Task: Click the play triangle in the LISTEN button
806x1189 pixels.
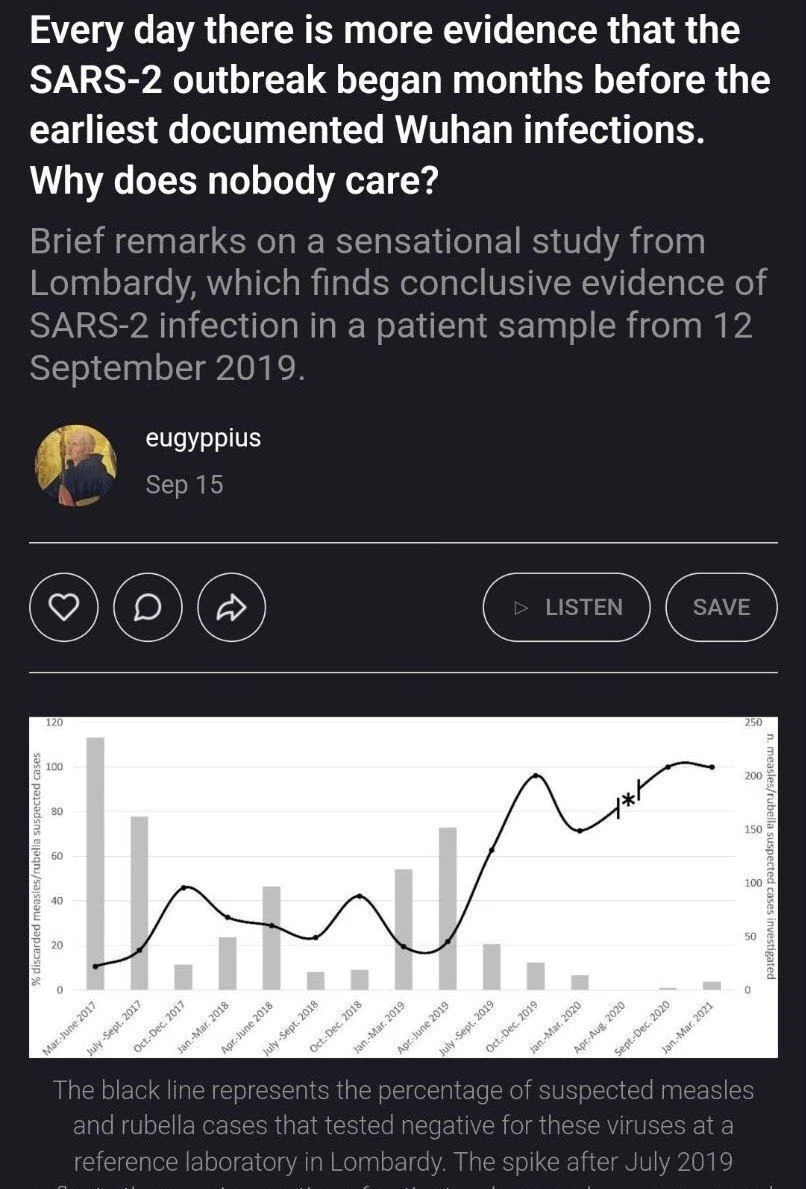Action: coord(520,607)
